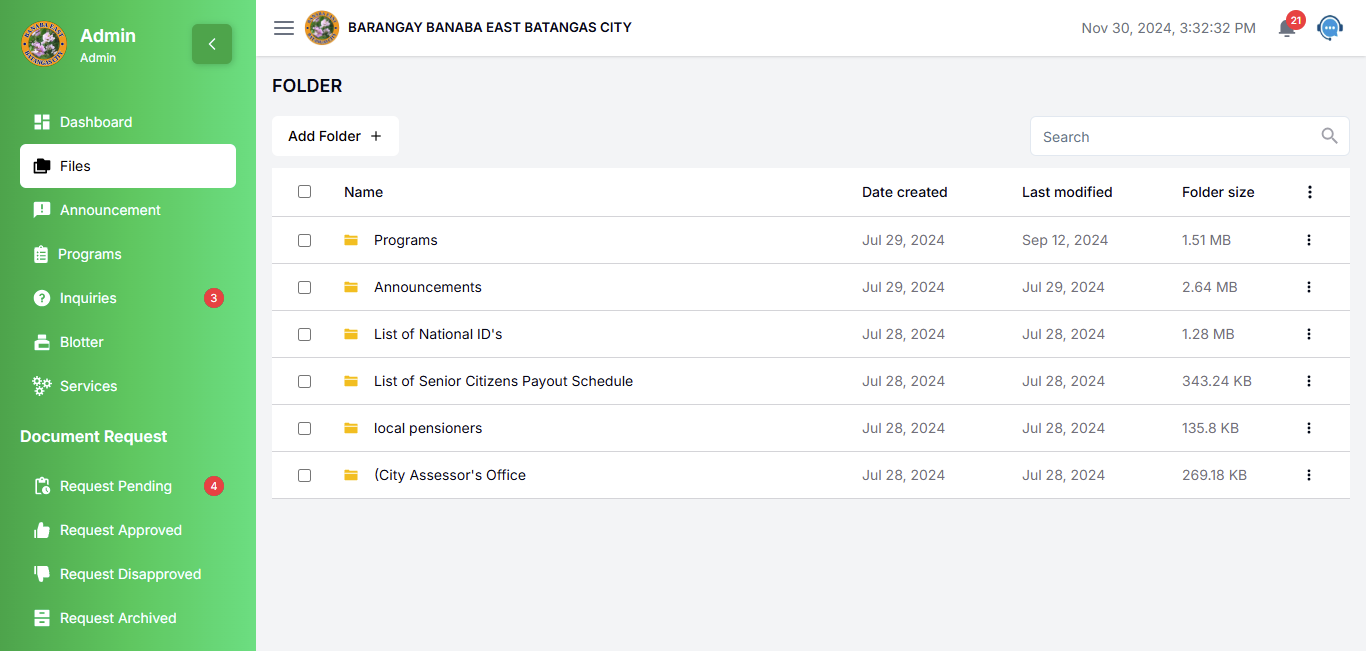The height and width of the screenshot is (651, 1366).
Task: Check the Programs folder checkbox
Action: (304, 239)
